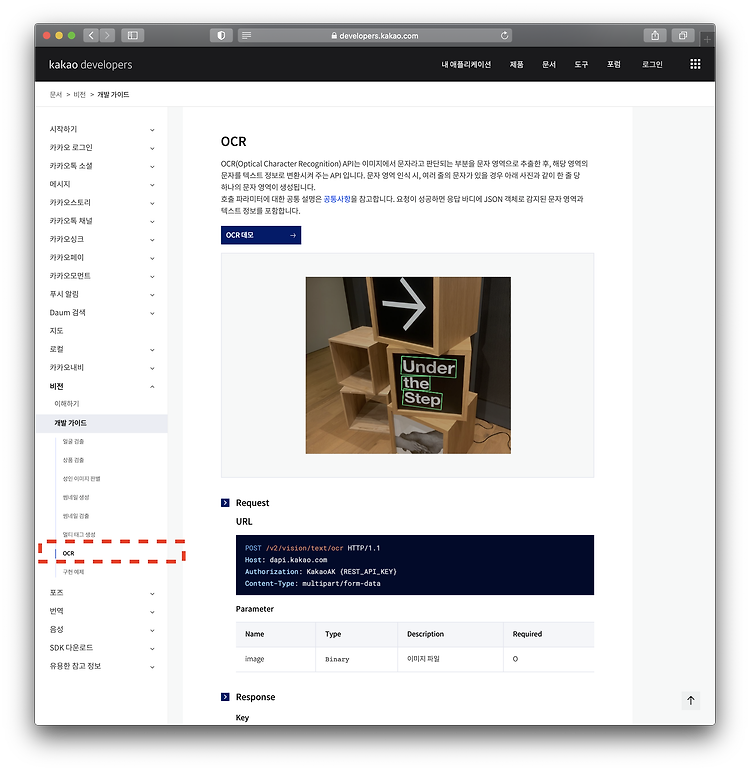This screenshot has height=771, width=750.
Task: Select the OCR entry in the sidebar sublist
Action: point(68,553)
